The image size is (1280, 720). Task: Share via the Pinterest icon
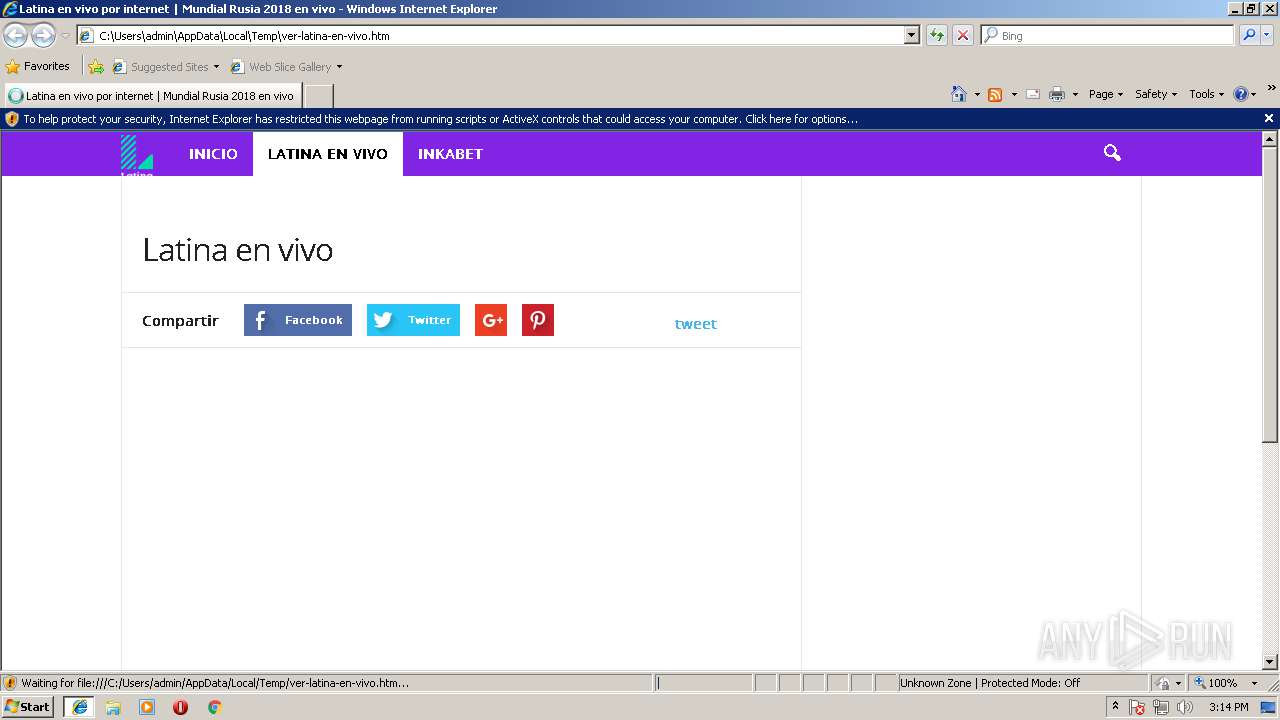(538, 320)
